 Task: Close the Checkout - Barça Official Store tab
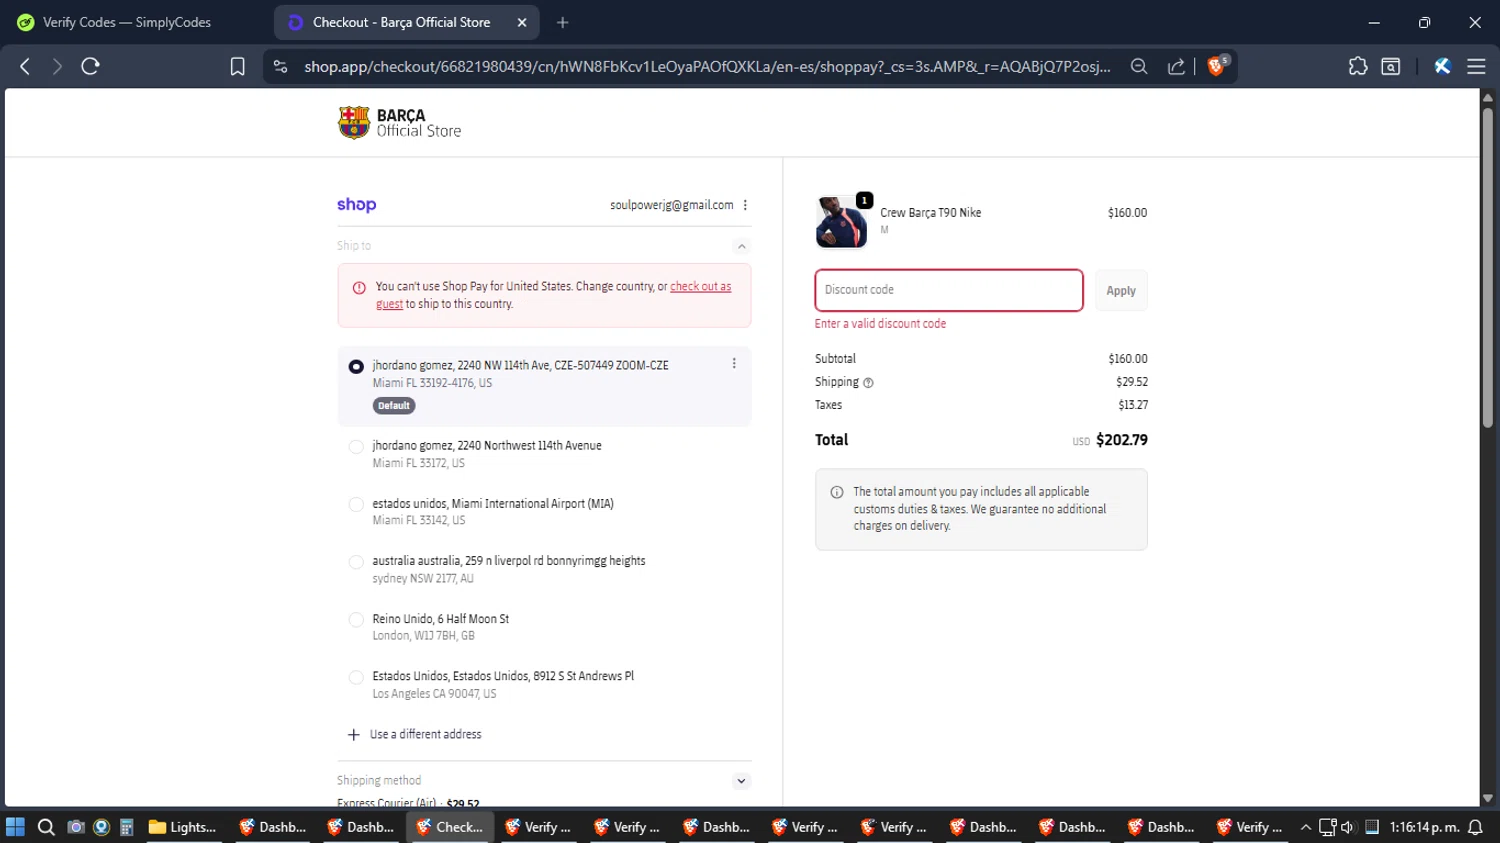pyautogui.click(x=522, y=22)
